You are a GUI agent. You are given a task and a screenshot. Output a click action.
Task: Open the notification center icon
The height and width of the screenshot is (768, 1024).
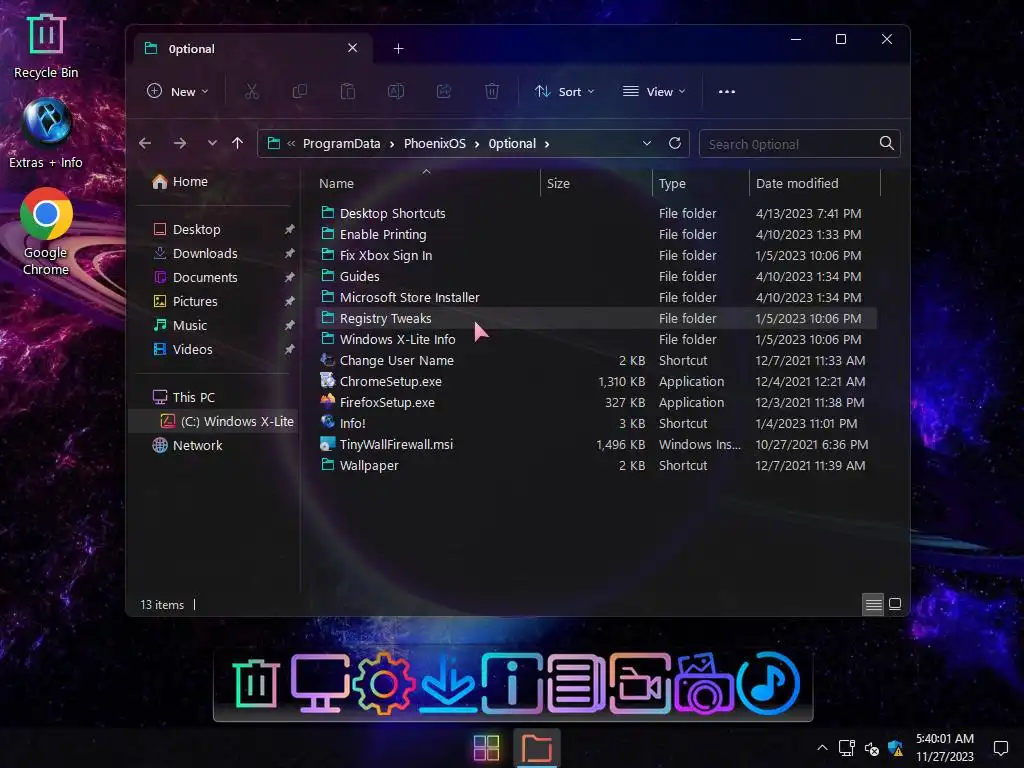pyautogui.click(x=1000, y=748)
